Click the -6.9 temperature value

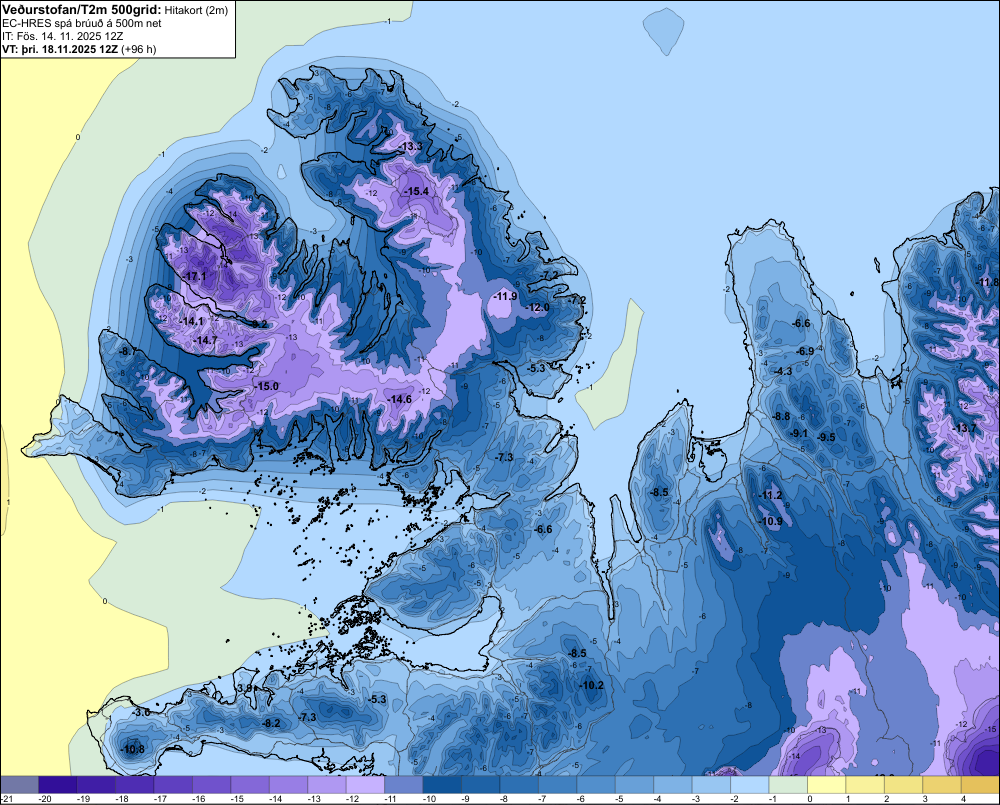(x=805, y=351)
